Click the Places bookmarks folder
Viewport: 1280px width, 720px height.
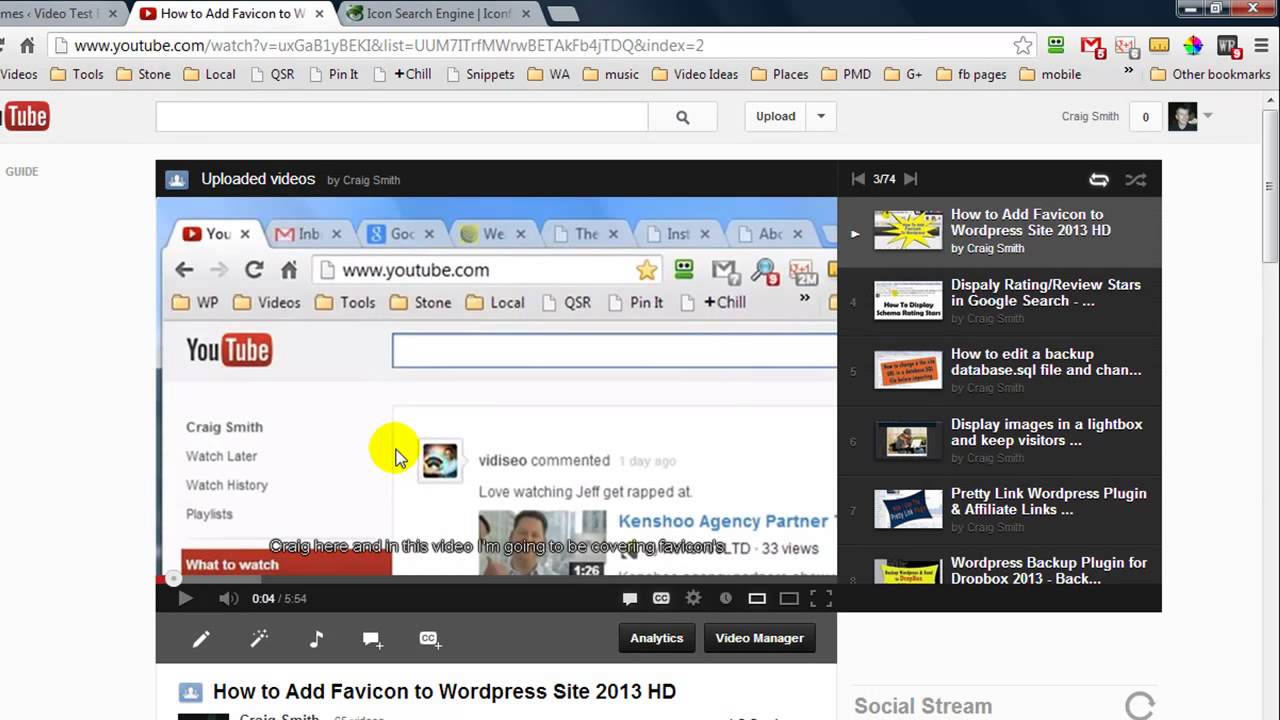tap(779, 74)
